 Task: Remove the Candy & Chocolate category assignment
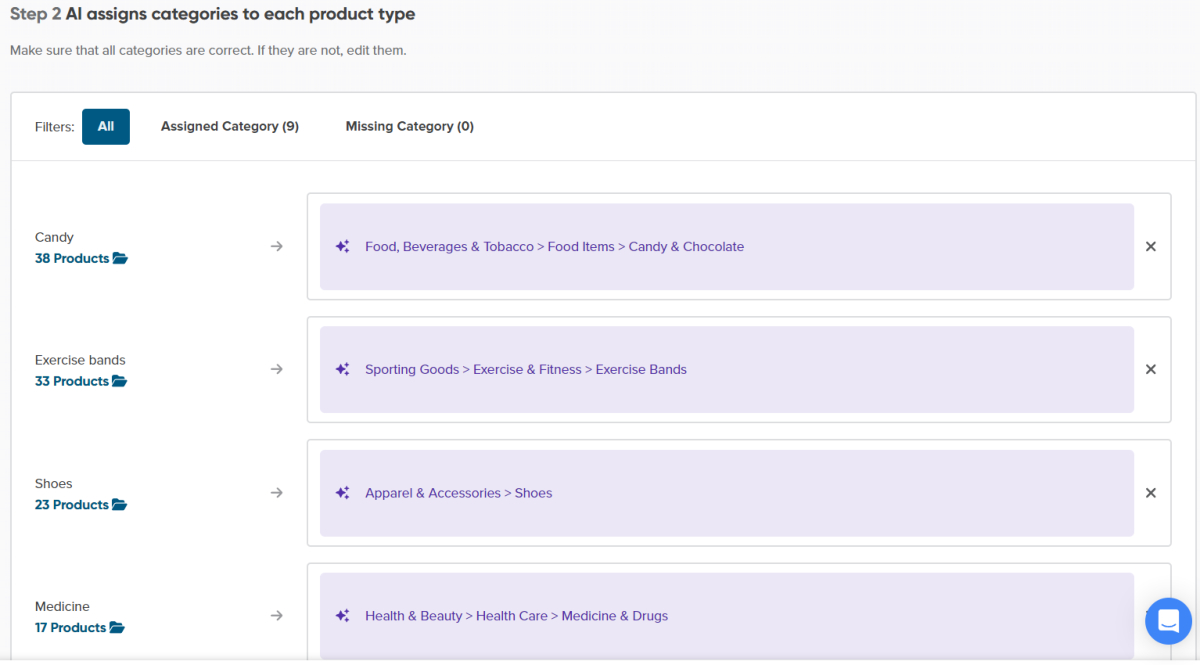(x=1151, y=247)
